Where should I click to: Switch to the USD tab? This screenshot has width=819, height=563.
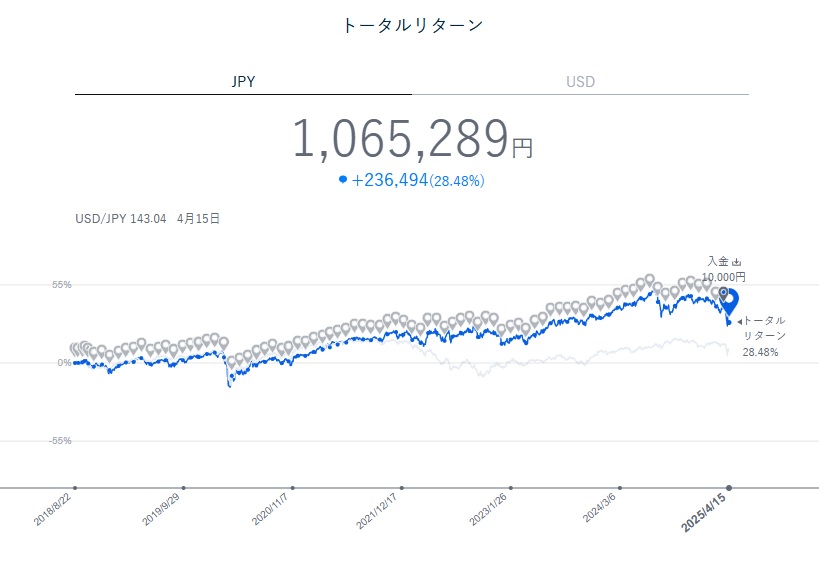[580, 82]
